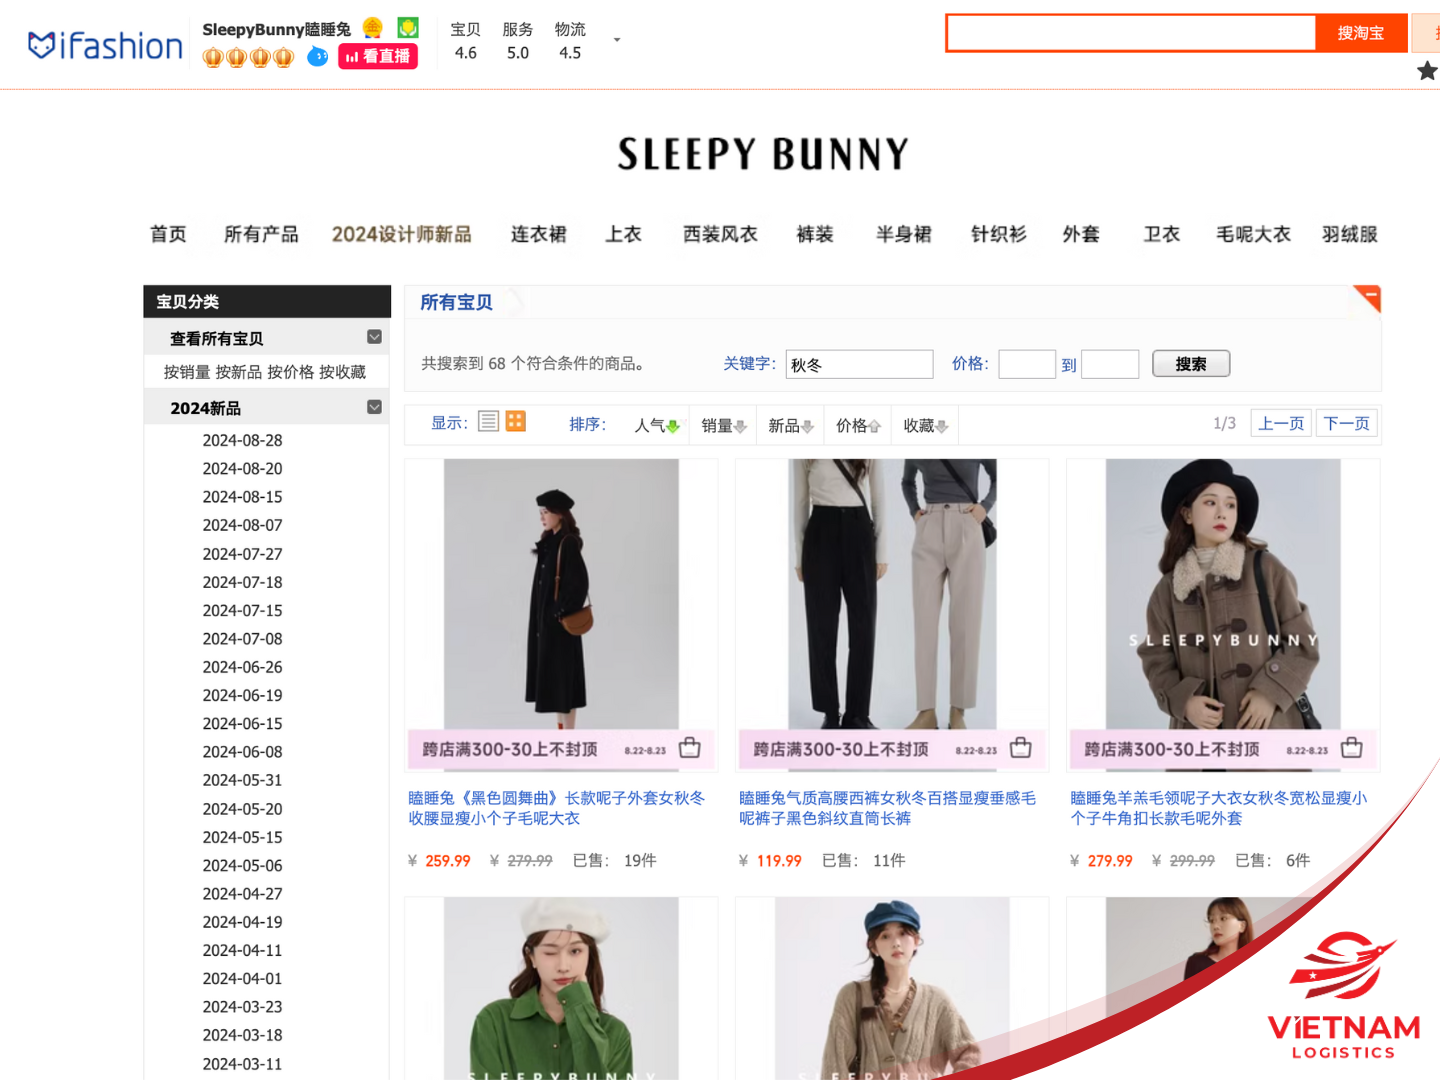Select the 2024-08-28 new arrivals entry
Viewport: 1440px width, 1080px height.
pyautogui.click(x=243, y=440)
